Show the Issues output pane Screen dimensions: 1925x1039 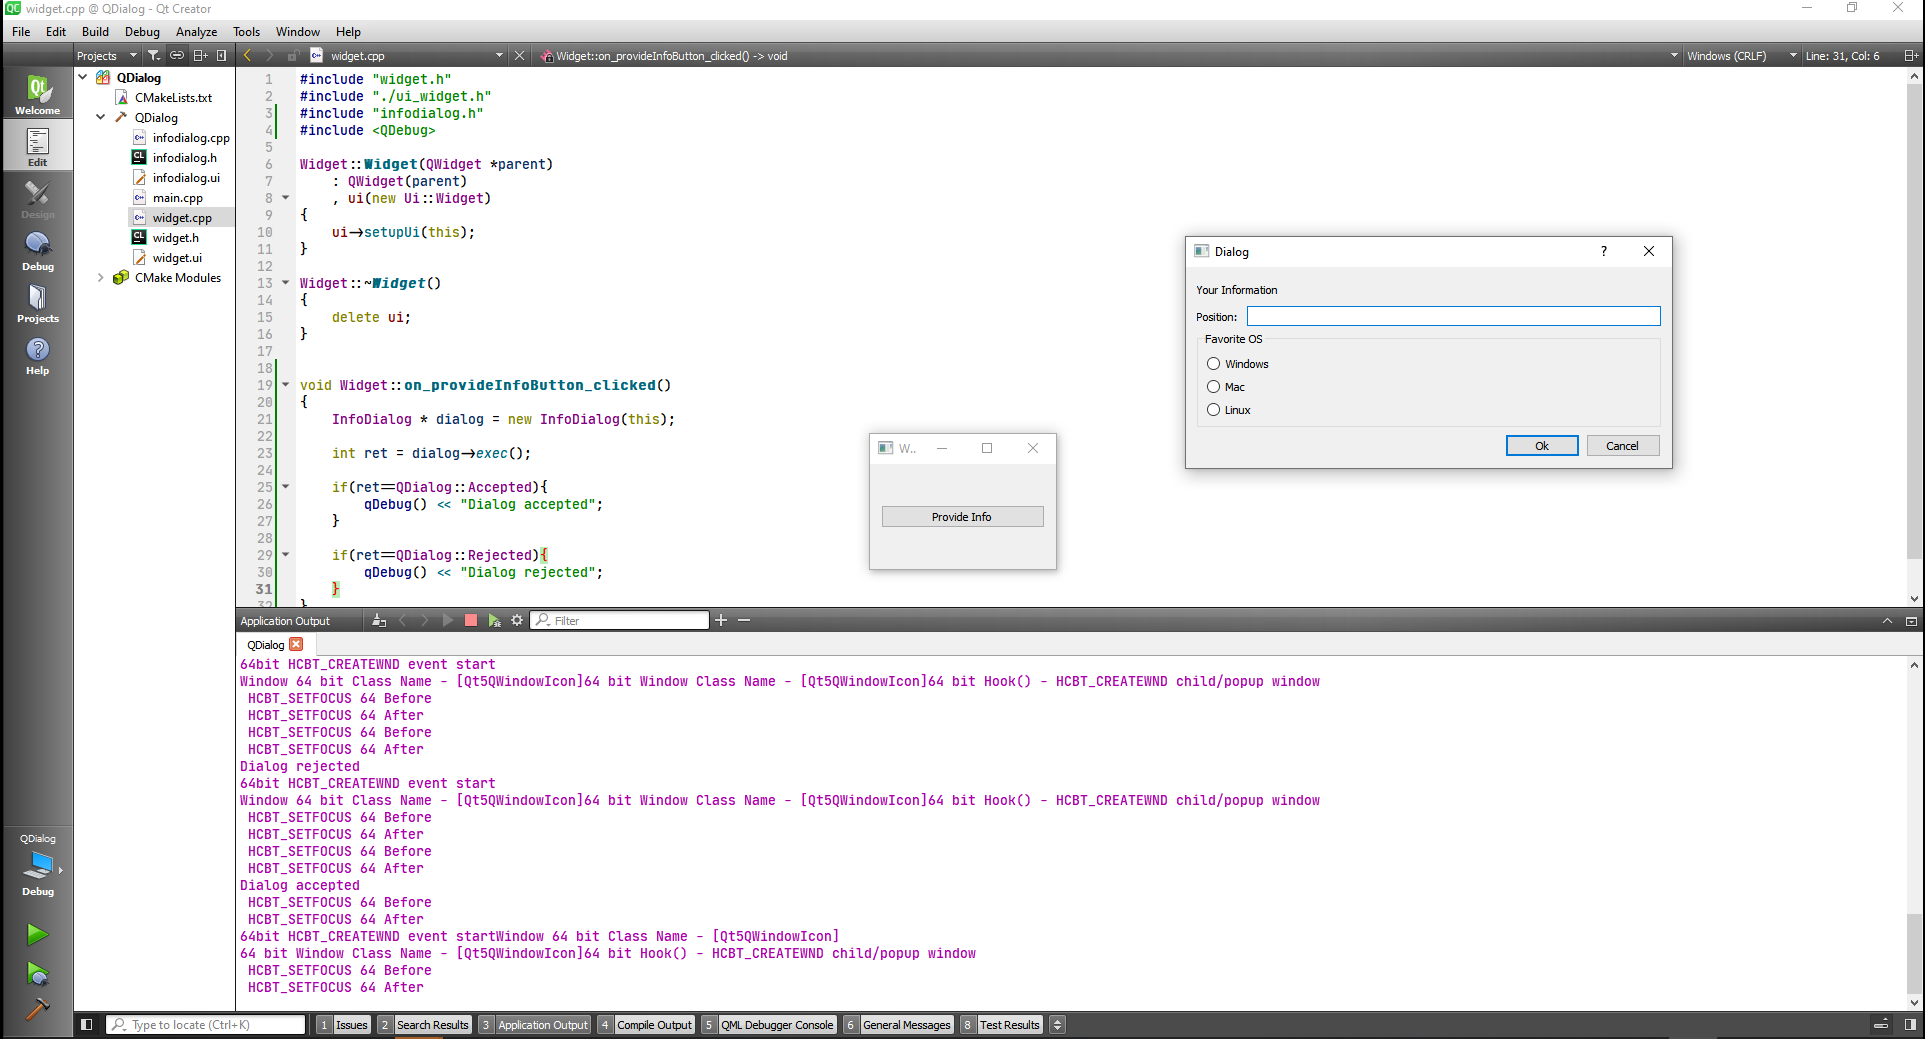tap(344, 1024)
